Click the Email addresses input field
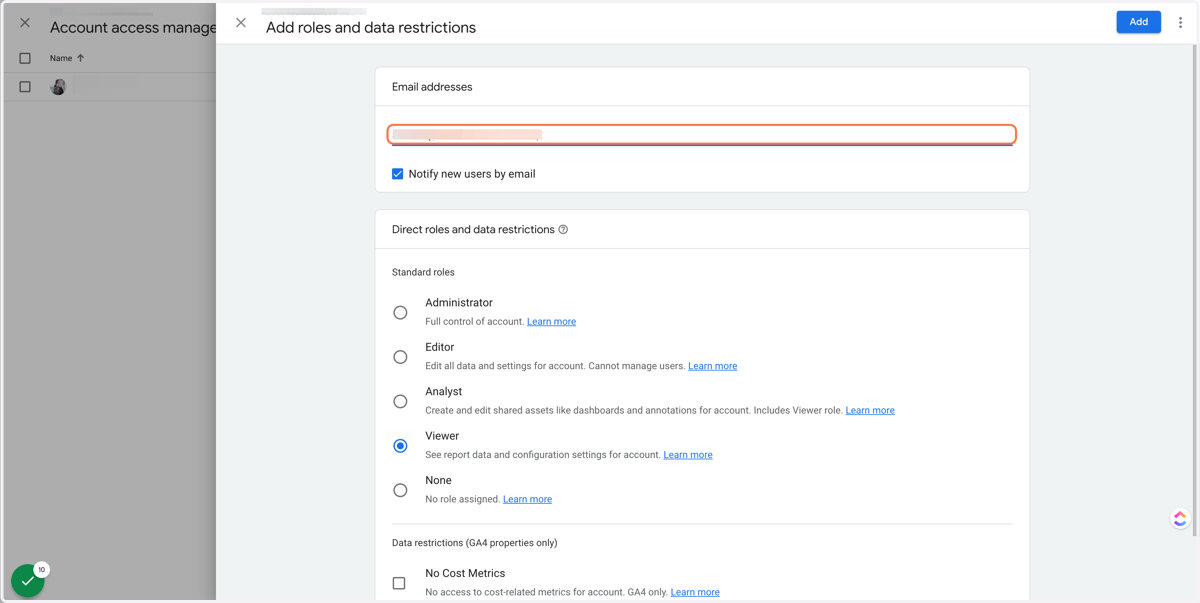This screenshot has height=603, width=1200. tap(702, 134)
